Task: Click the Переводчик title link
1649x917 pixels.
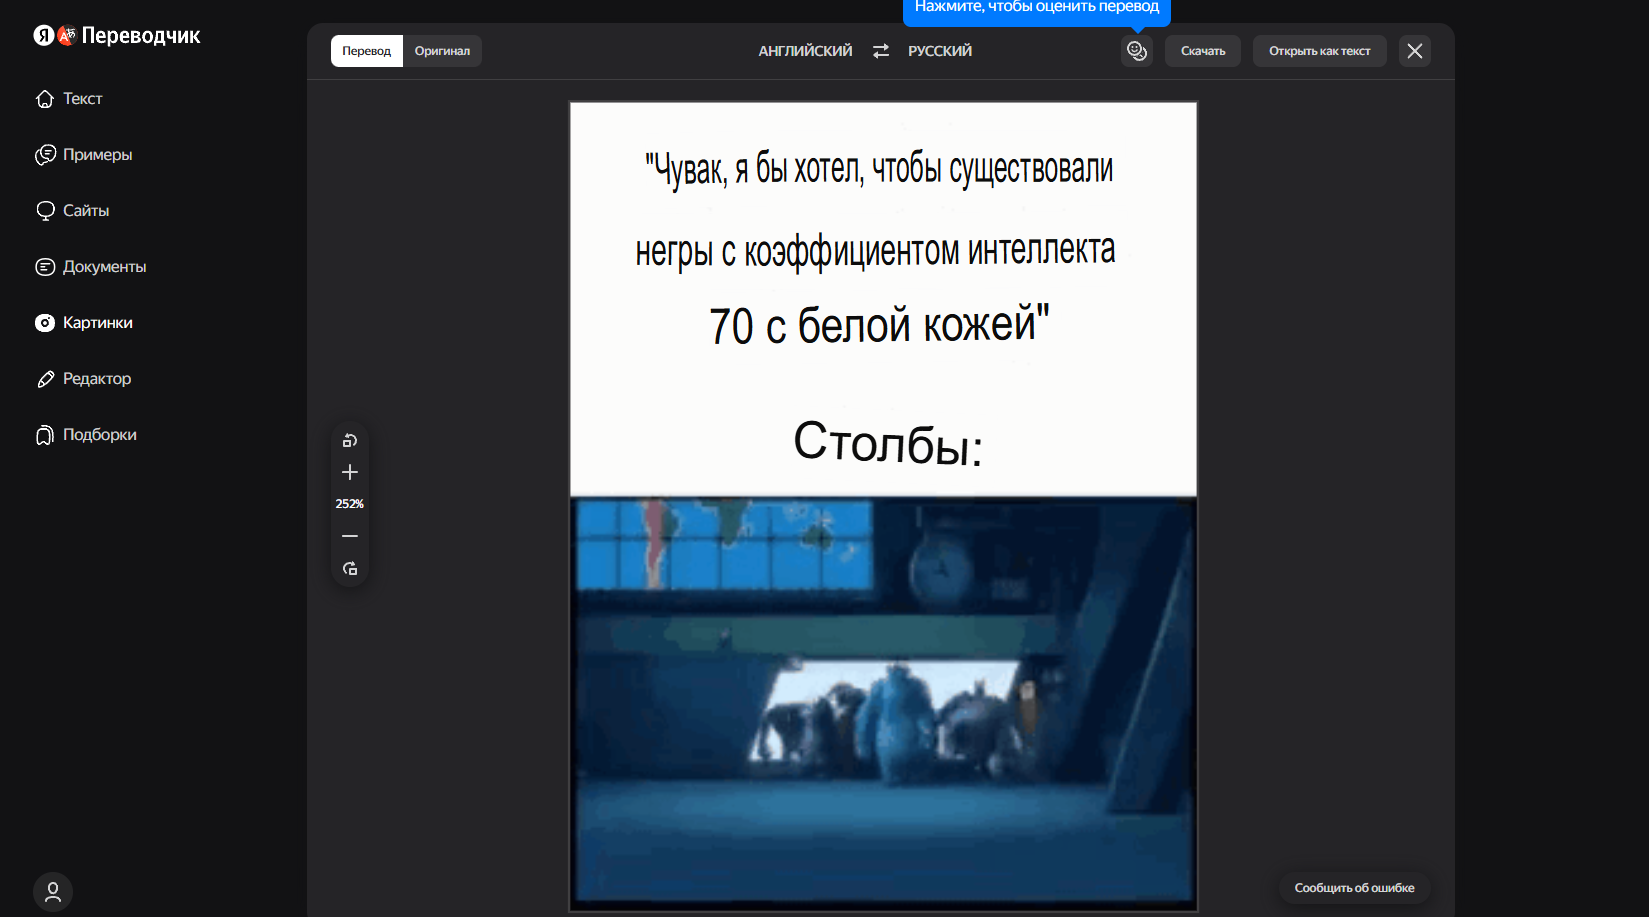Action: click(141, 36)
